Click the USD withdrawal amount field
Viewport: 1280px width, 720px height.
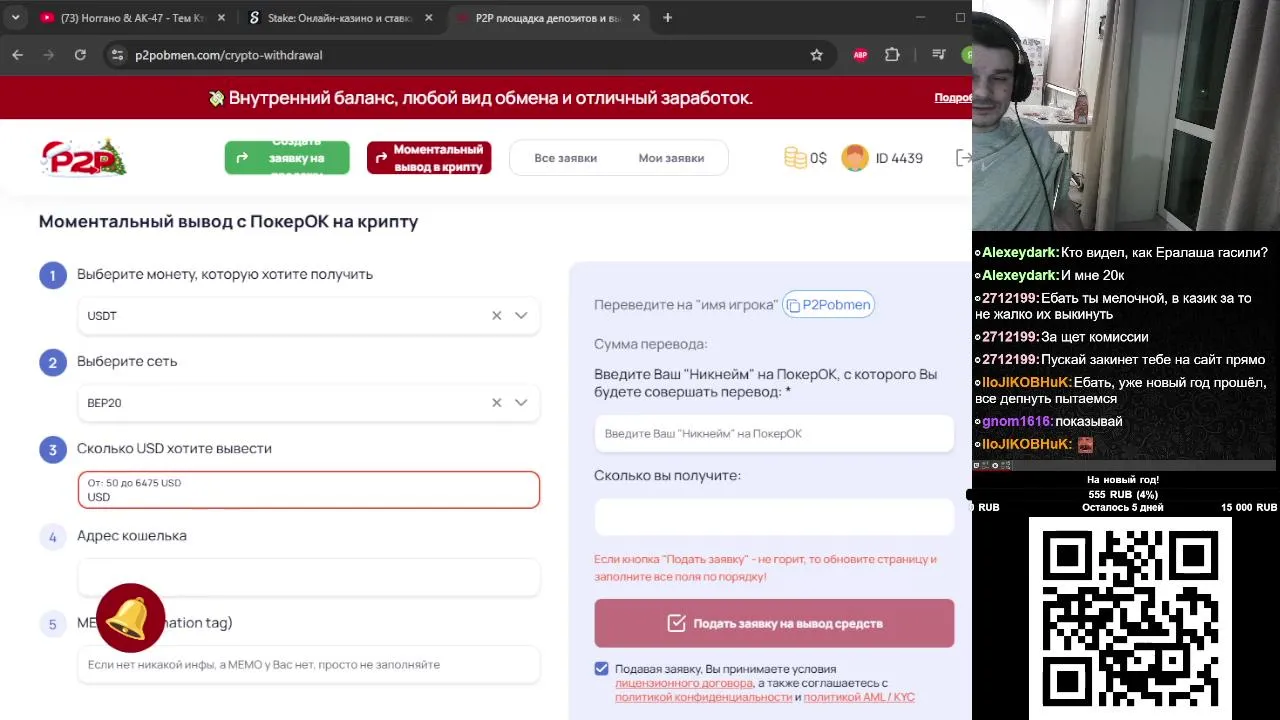(309, 490)
